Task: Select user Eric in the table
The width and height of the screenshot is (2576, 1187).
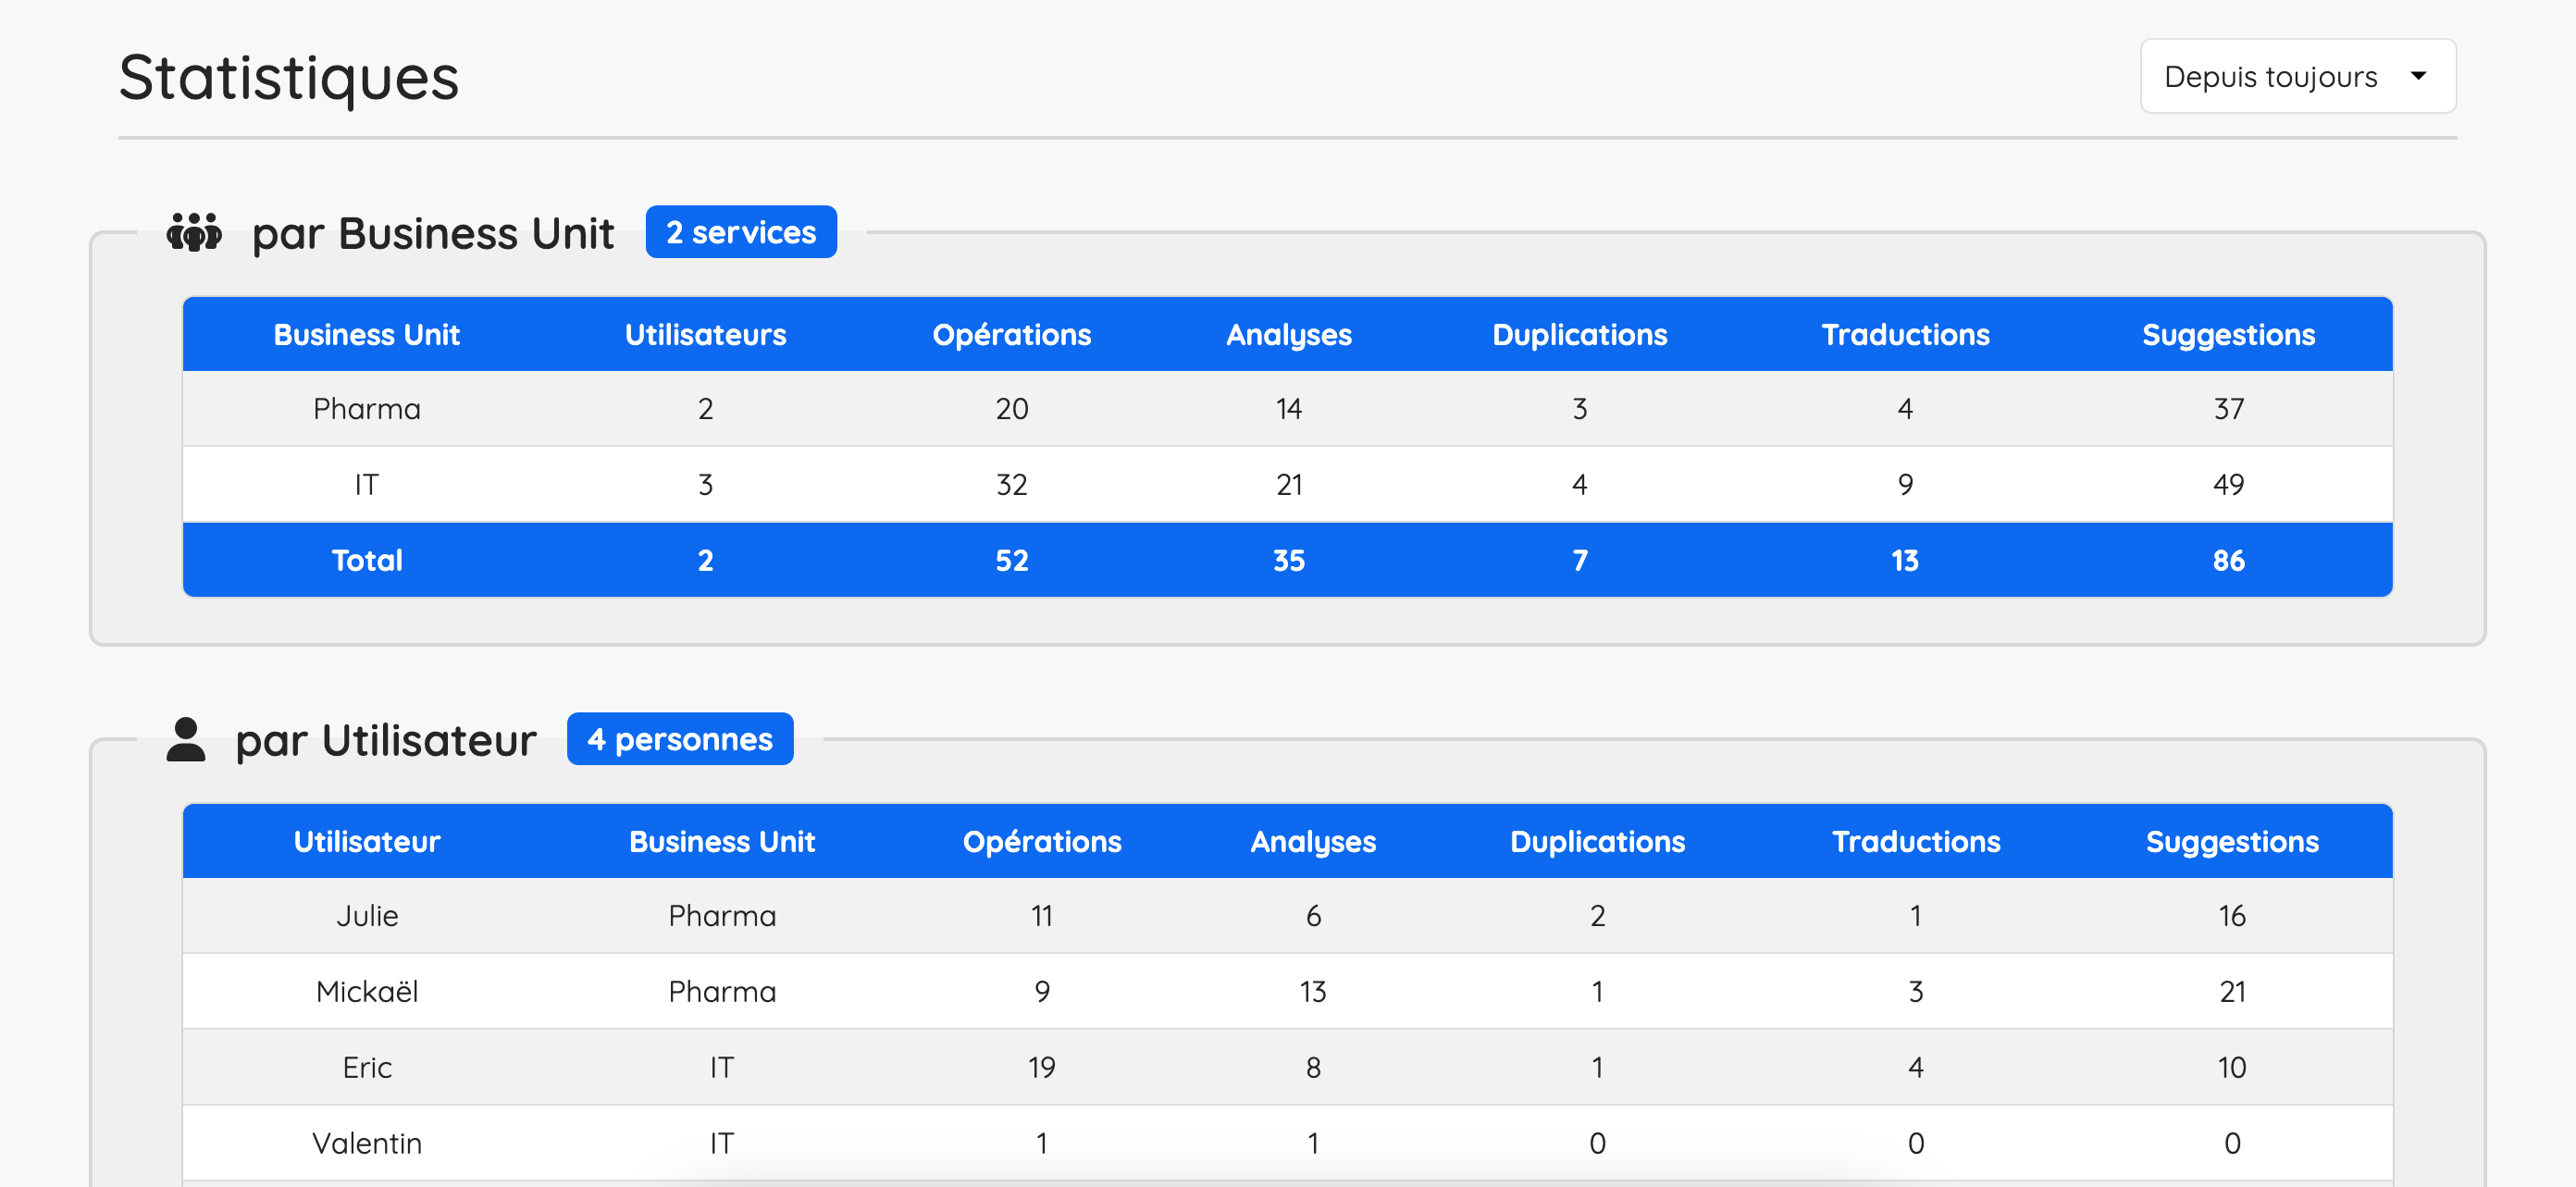Action: point(367,1068)
